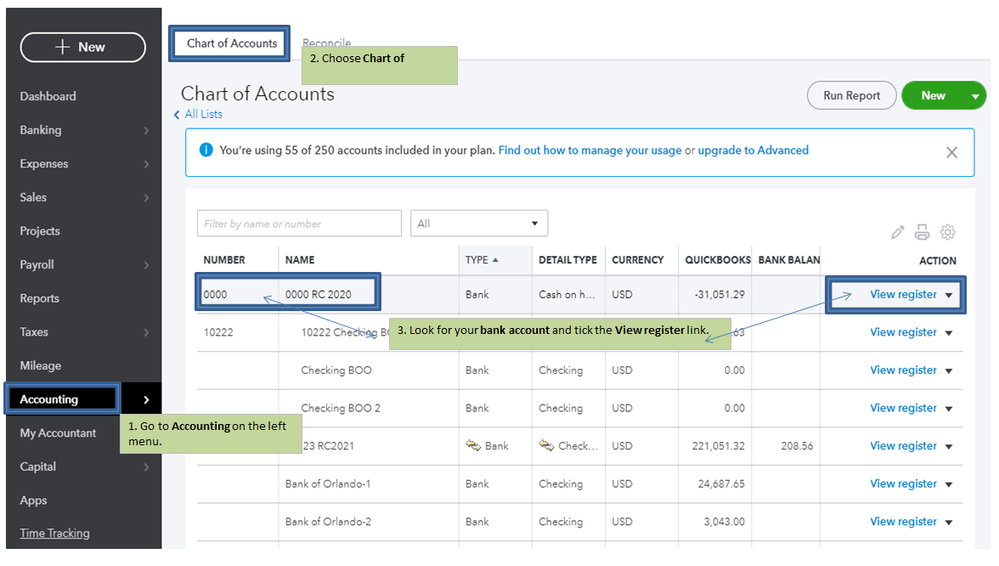Open the green New button dropdown arrow

(975, 96)
